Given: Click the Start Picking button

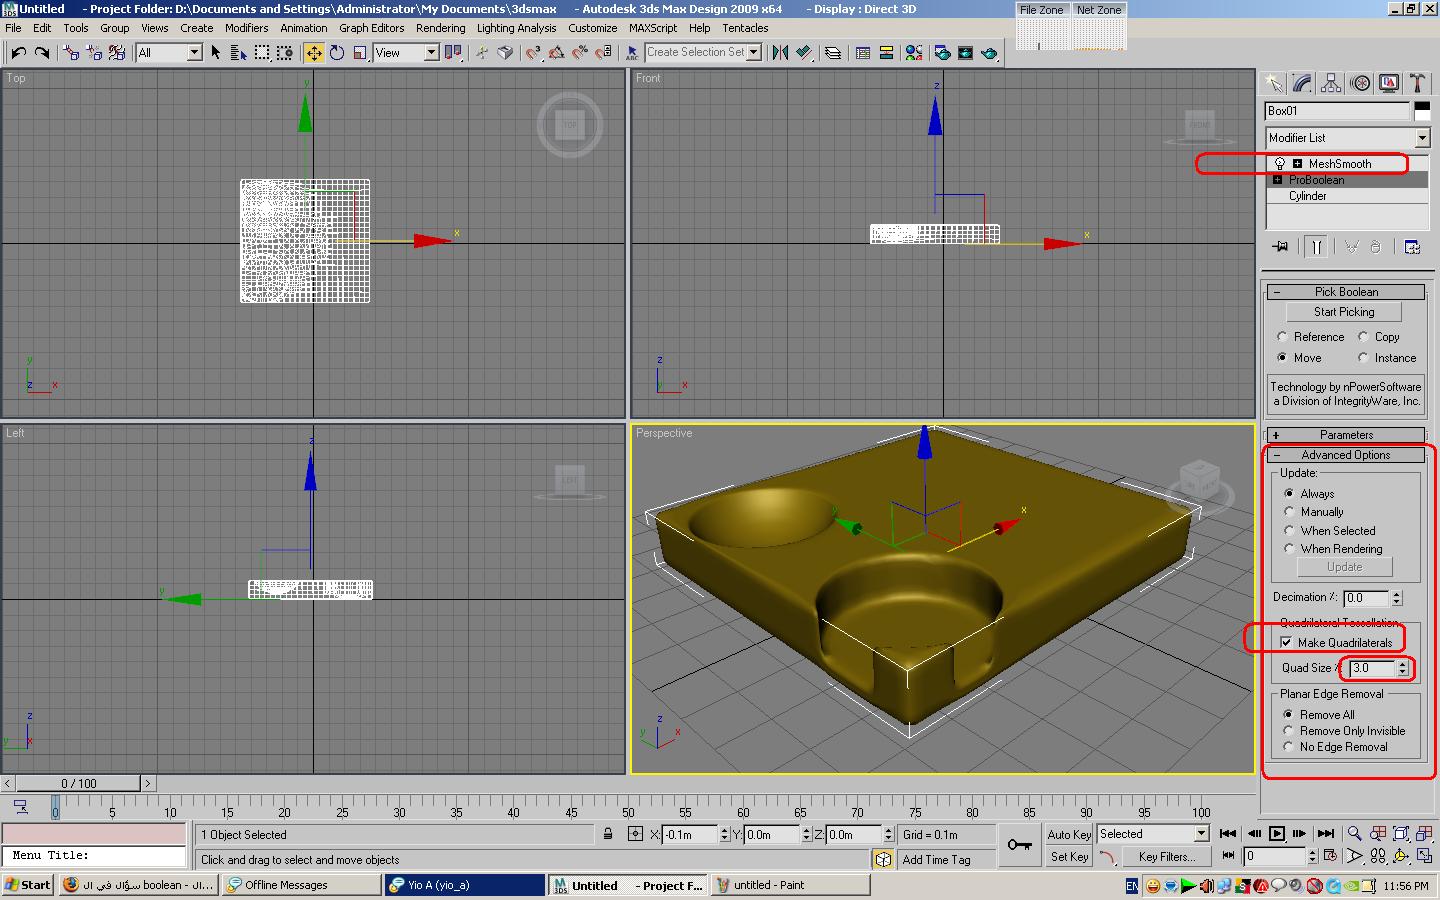Looking at the screenshot, I should (x=1344, y=312).
